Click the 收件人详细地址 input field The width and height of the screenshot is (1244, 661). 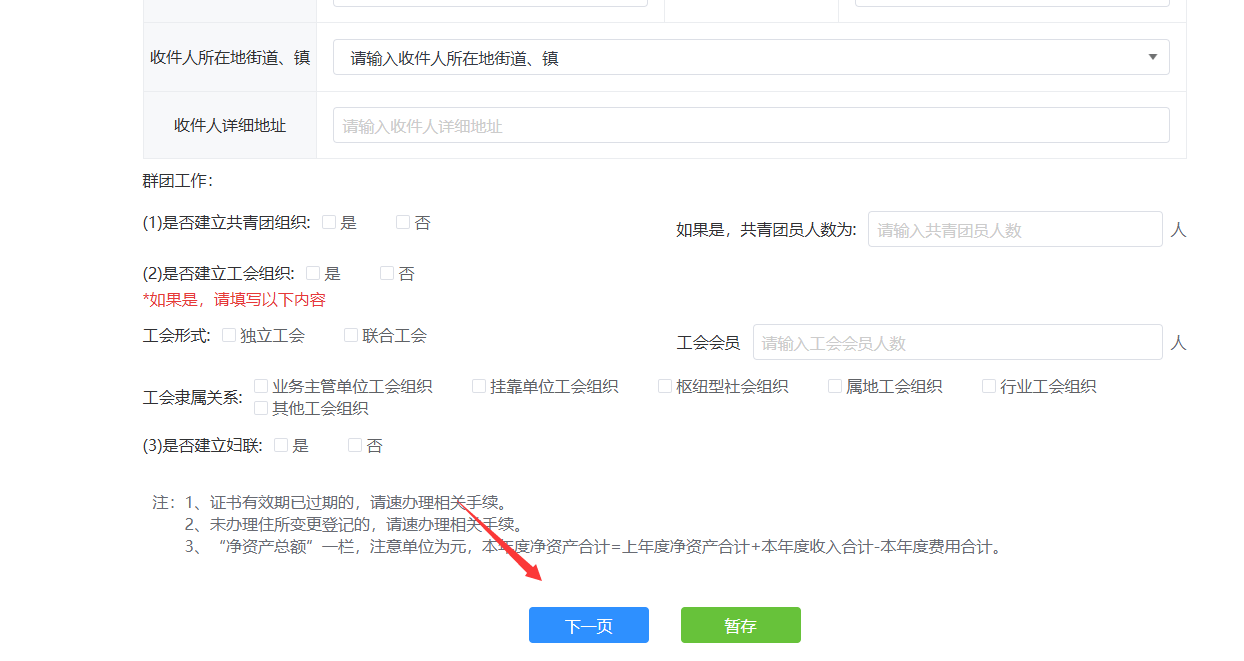(750, 126)
